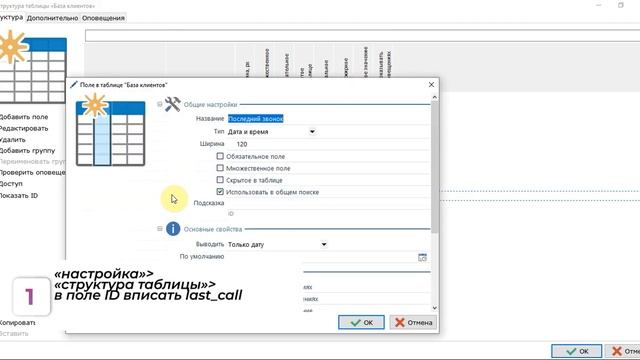Image resolution: width=640 pixels, height=360 pixels.
Task: Click OK in the field dialog
Action: pyautogui.click(x=361, y=322)
